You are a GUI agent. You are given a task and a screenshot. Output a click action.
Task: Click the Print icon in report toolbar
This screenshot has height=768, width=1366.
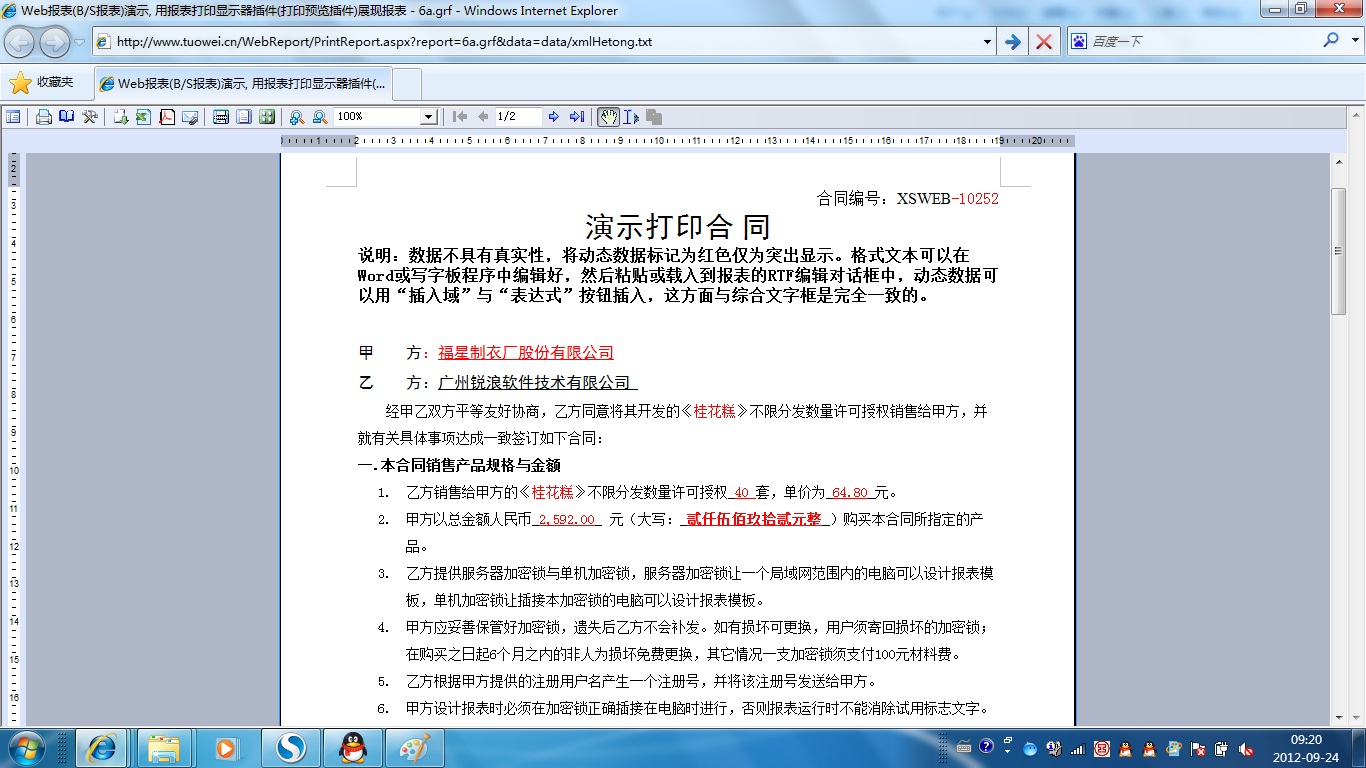(x=44, y=117)
